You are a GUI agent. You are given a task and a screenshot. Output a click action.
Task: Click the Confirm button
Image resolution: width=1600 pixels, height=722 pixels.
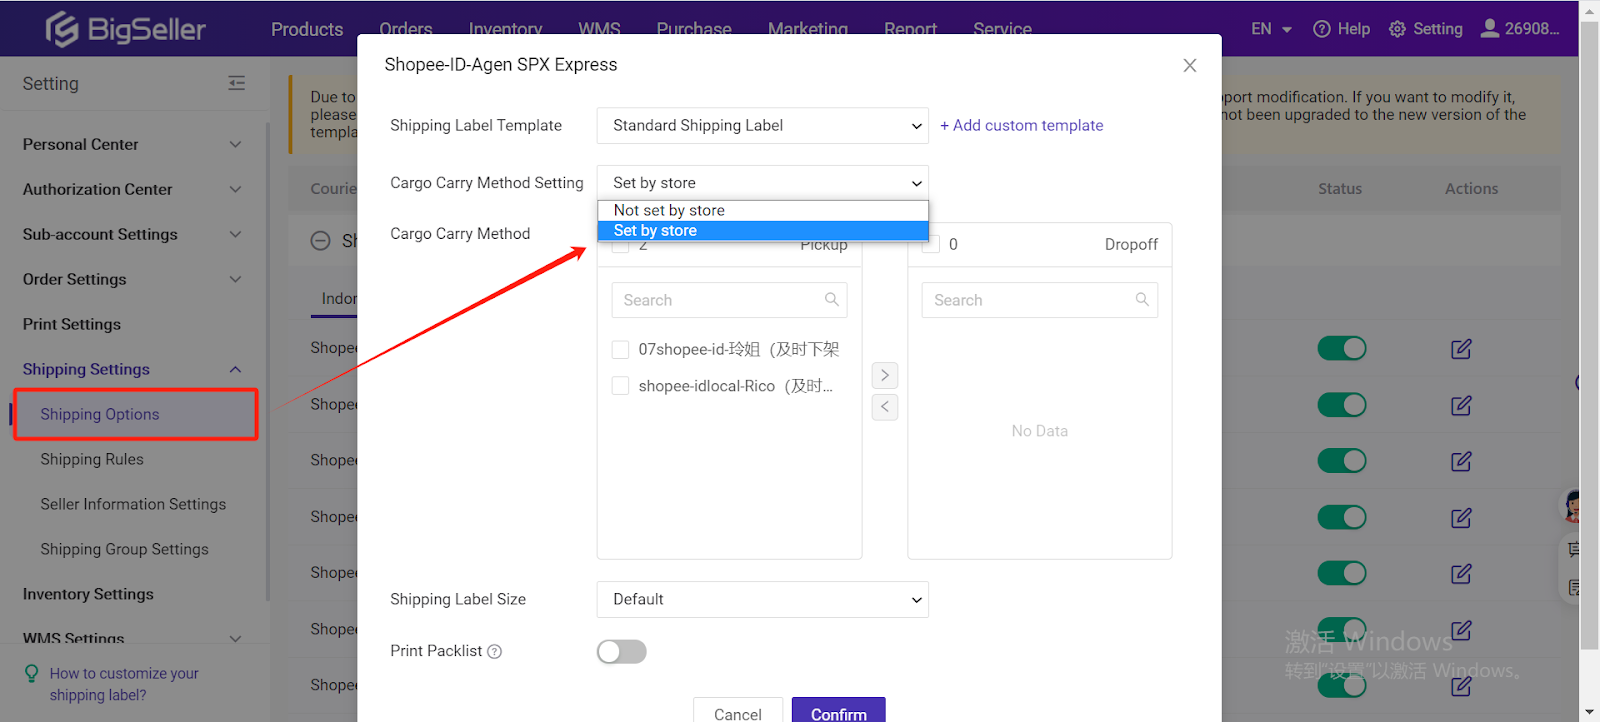838,712
